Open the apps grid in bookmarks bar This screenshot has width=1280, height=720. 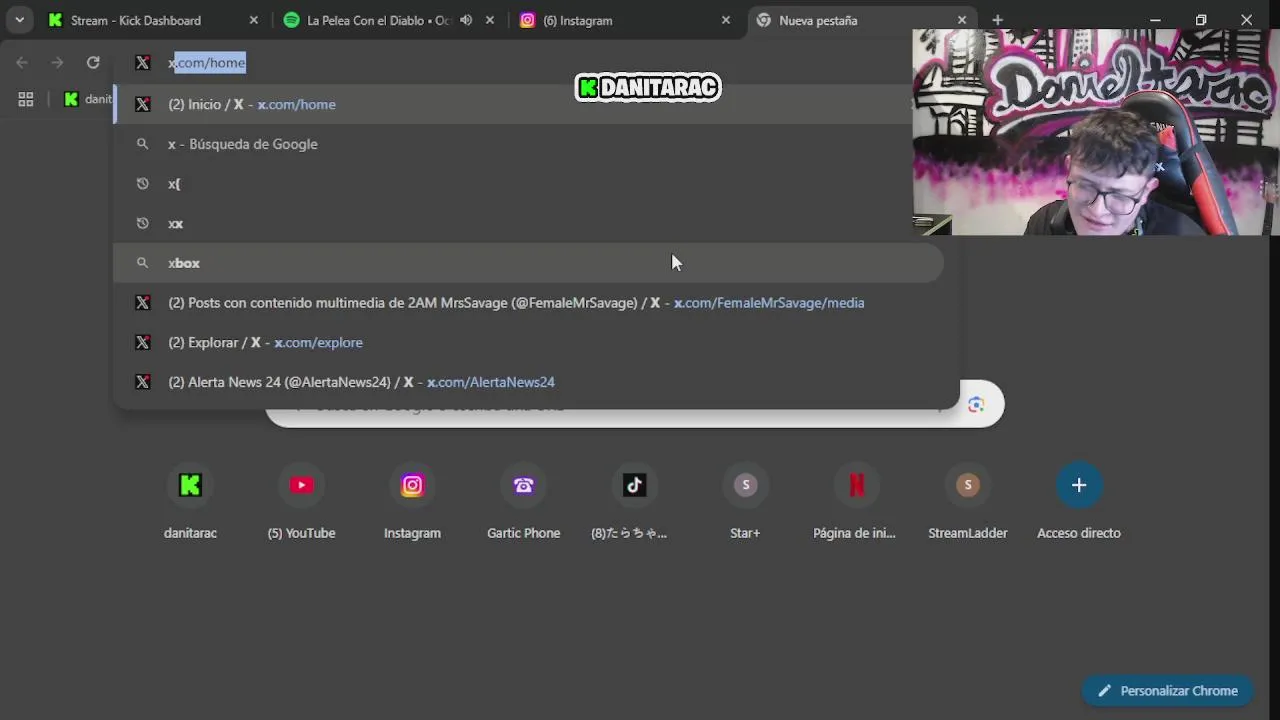(26, 99)
